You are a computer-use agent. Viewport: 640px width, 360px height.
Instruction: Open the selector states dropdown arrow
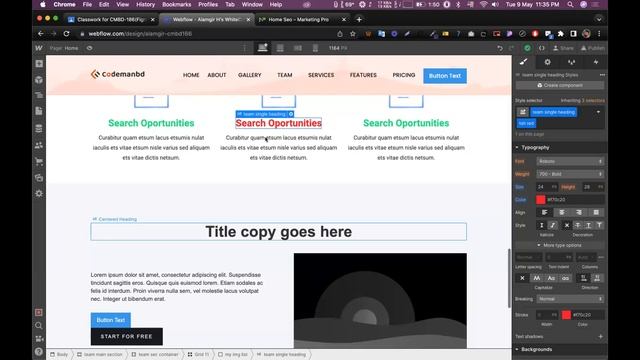(598, 112)
